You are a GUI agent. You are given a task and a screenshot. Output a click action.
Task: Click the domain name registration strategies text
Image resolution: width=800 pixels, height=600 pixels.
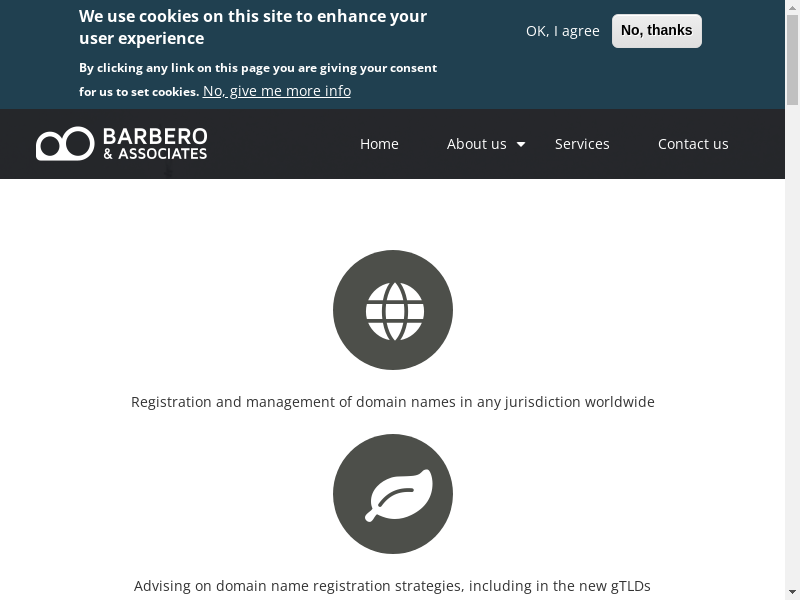(x=393, y=586)
